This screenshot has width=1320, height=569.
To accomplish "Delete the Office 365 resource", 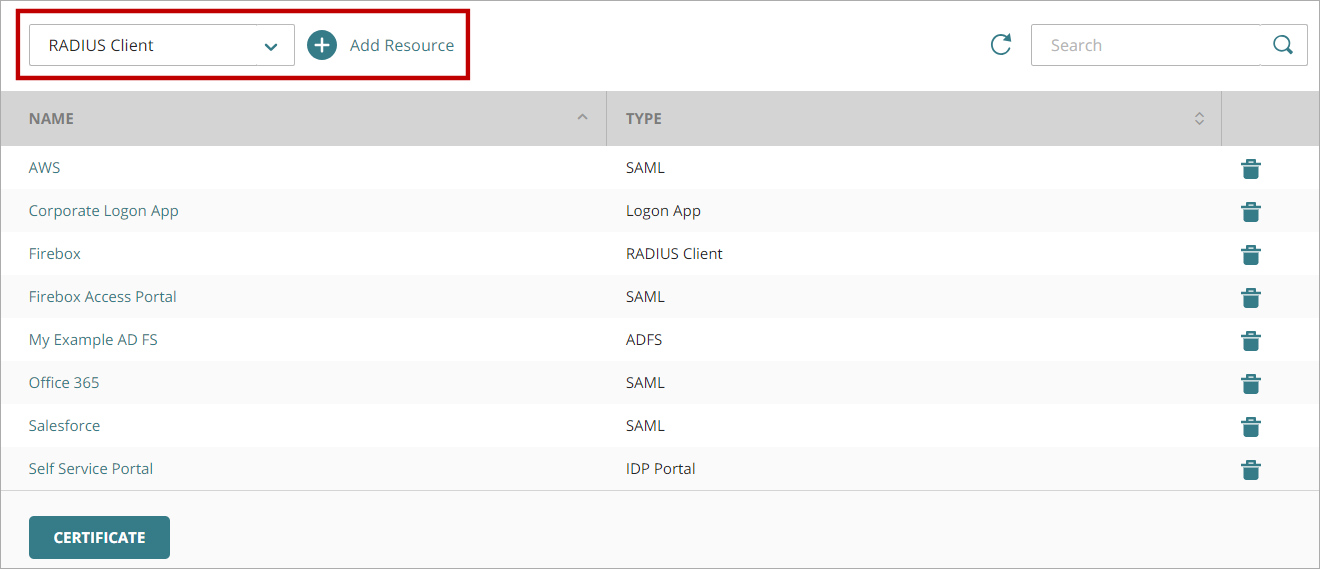I will click(1250, 384).
